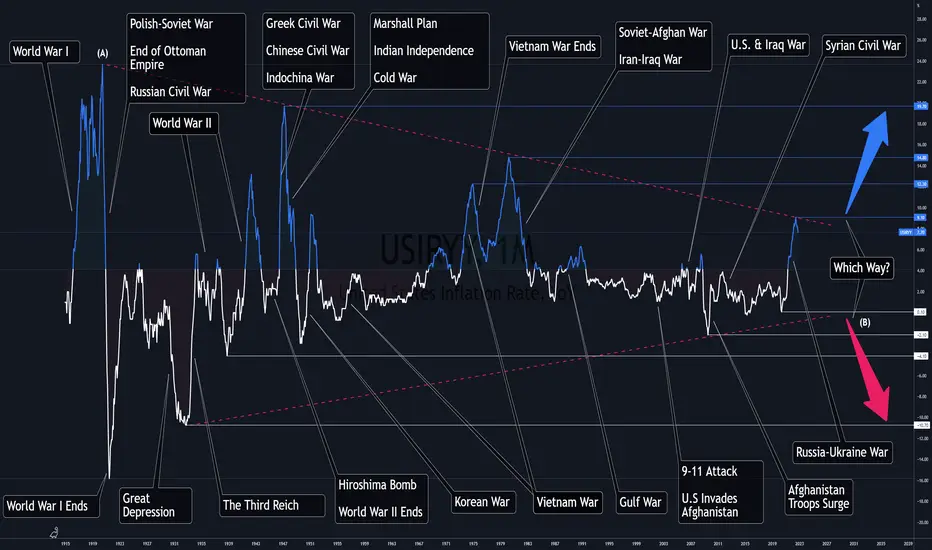Select the 2007 label on the time axis

691,543
